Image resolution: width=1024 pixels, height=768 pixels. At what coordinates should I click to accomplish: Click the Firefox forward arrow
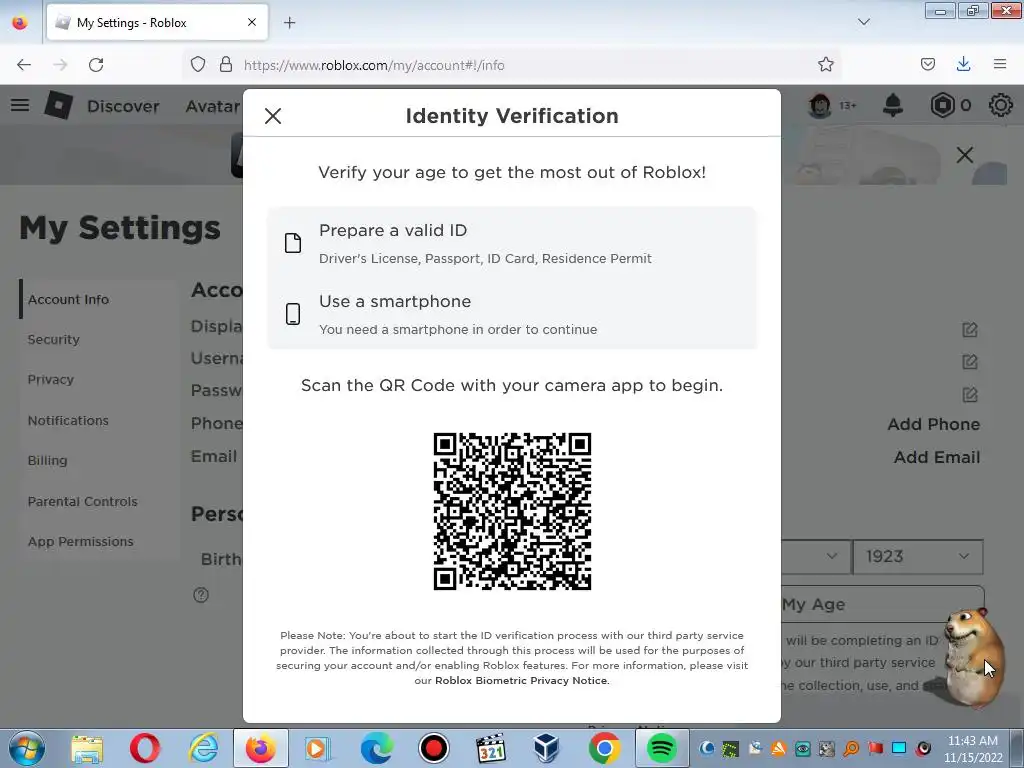[60, 65]
